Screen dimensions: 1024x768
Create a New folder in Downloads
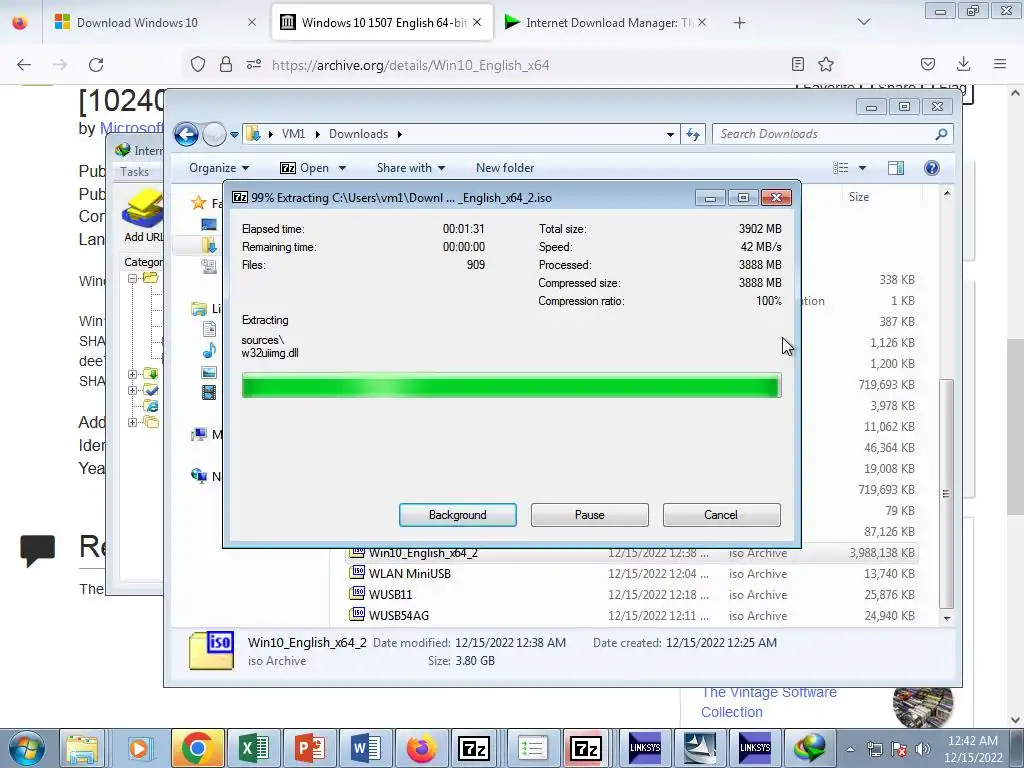click(x=505, y=168)
